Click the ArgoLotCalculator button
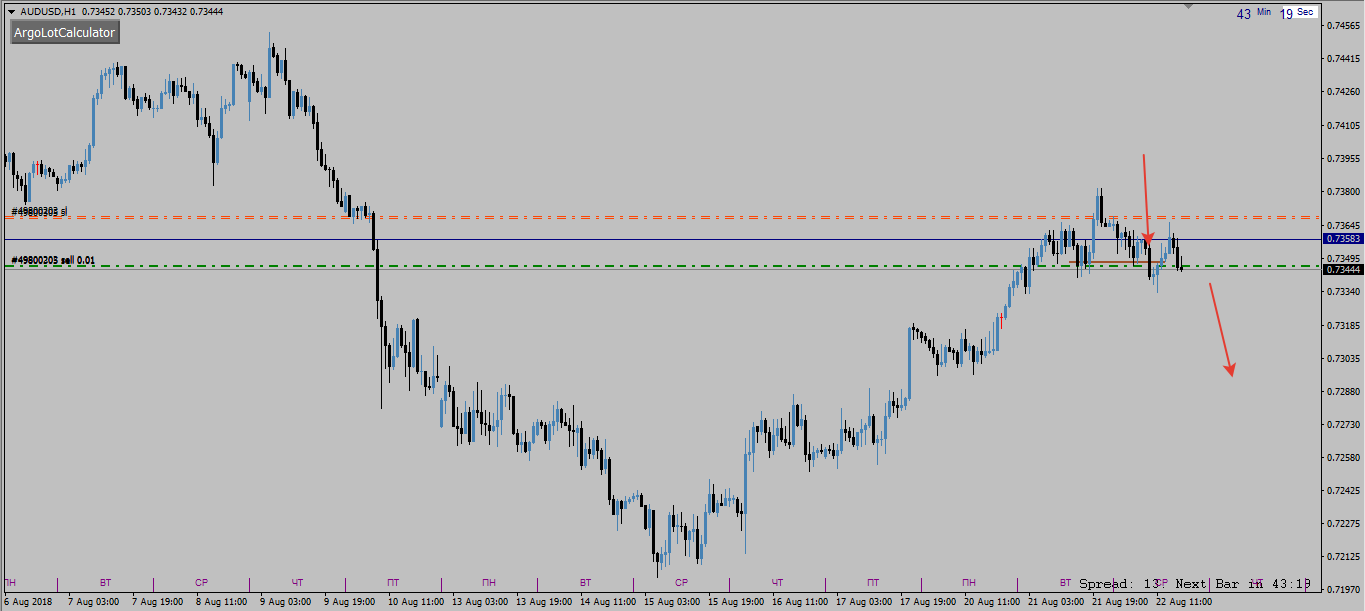Image resolution: width=1365 pixels, height=611 pixels. [65, 33]
